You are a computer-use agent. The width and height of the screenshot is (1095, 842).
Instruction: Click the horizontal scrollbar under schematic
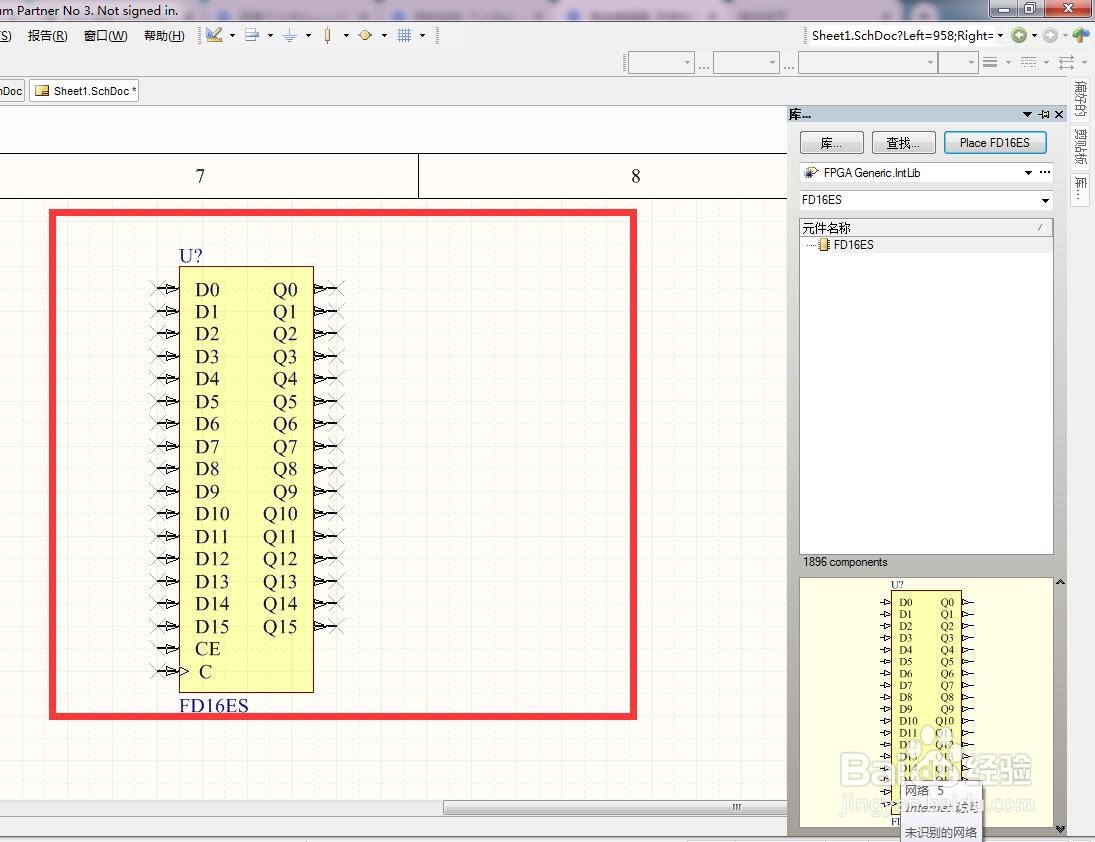[615, 808]
